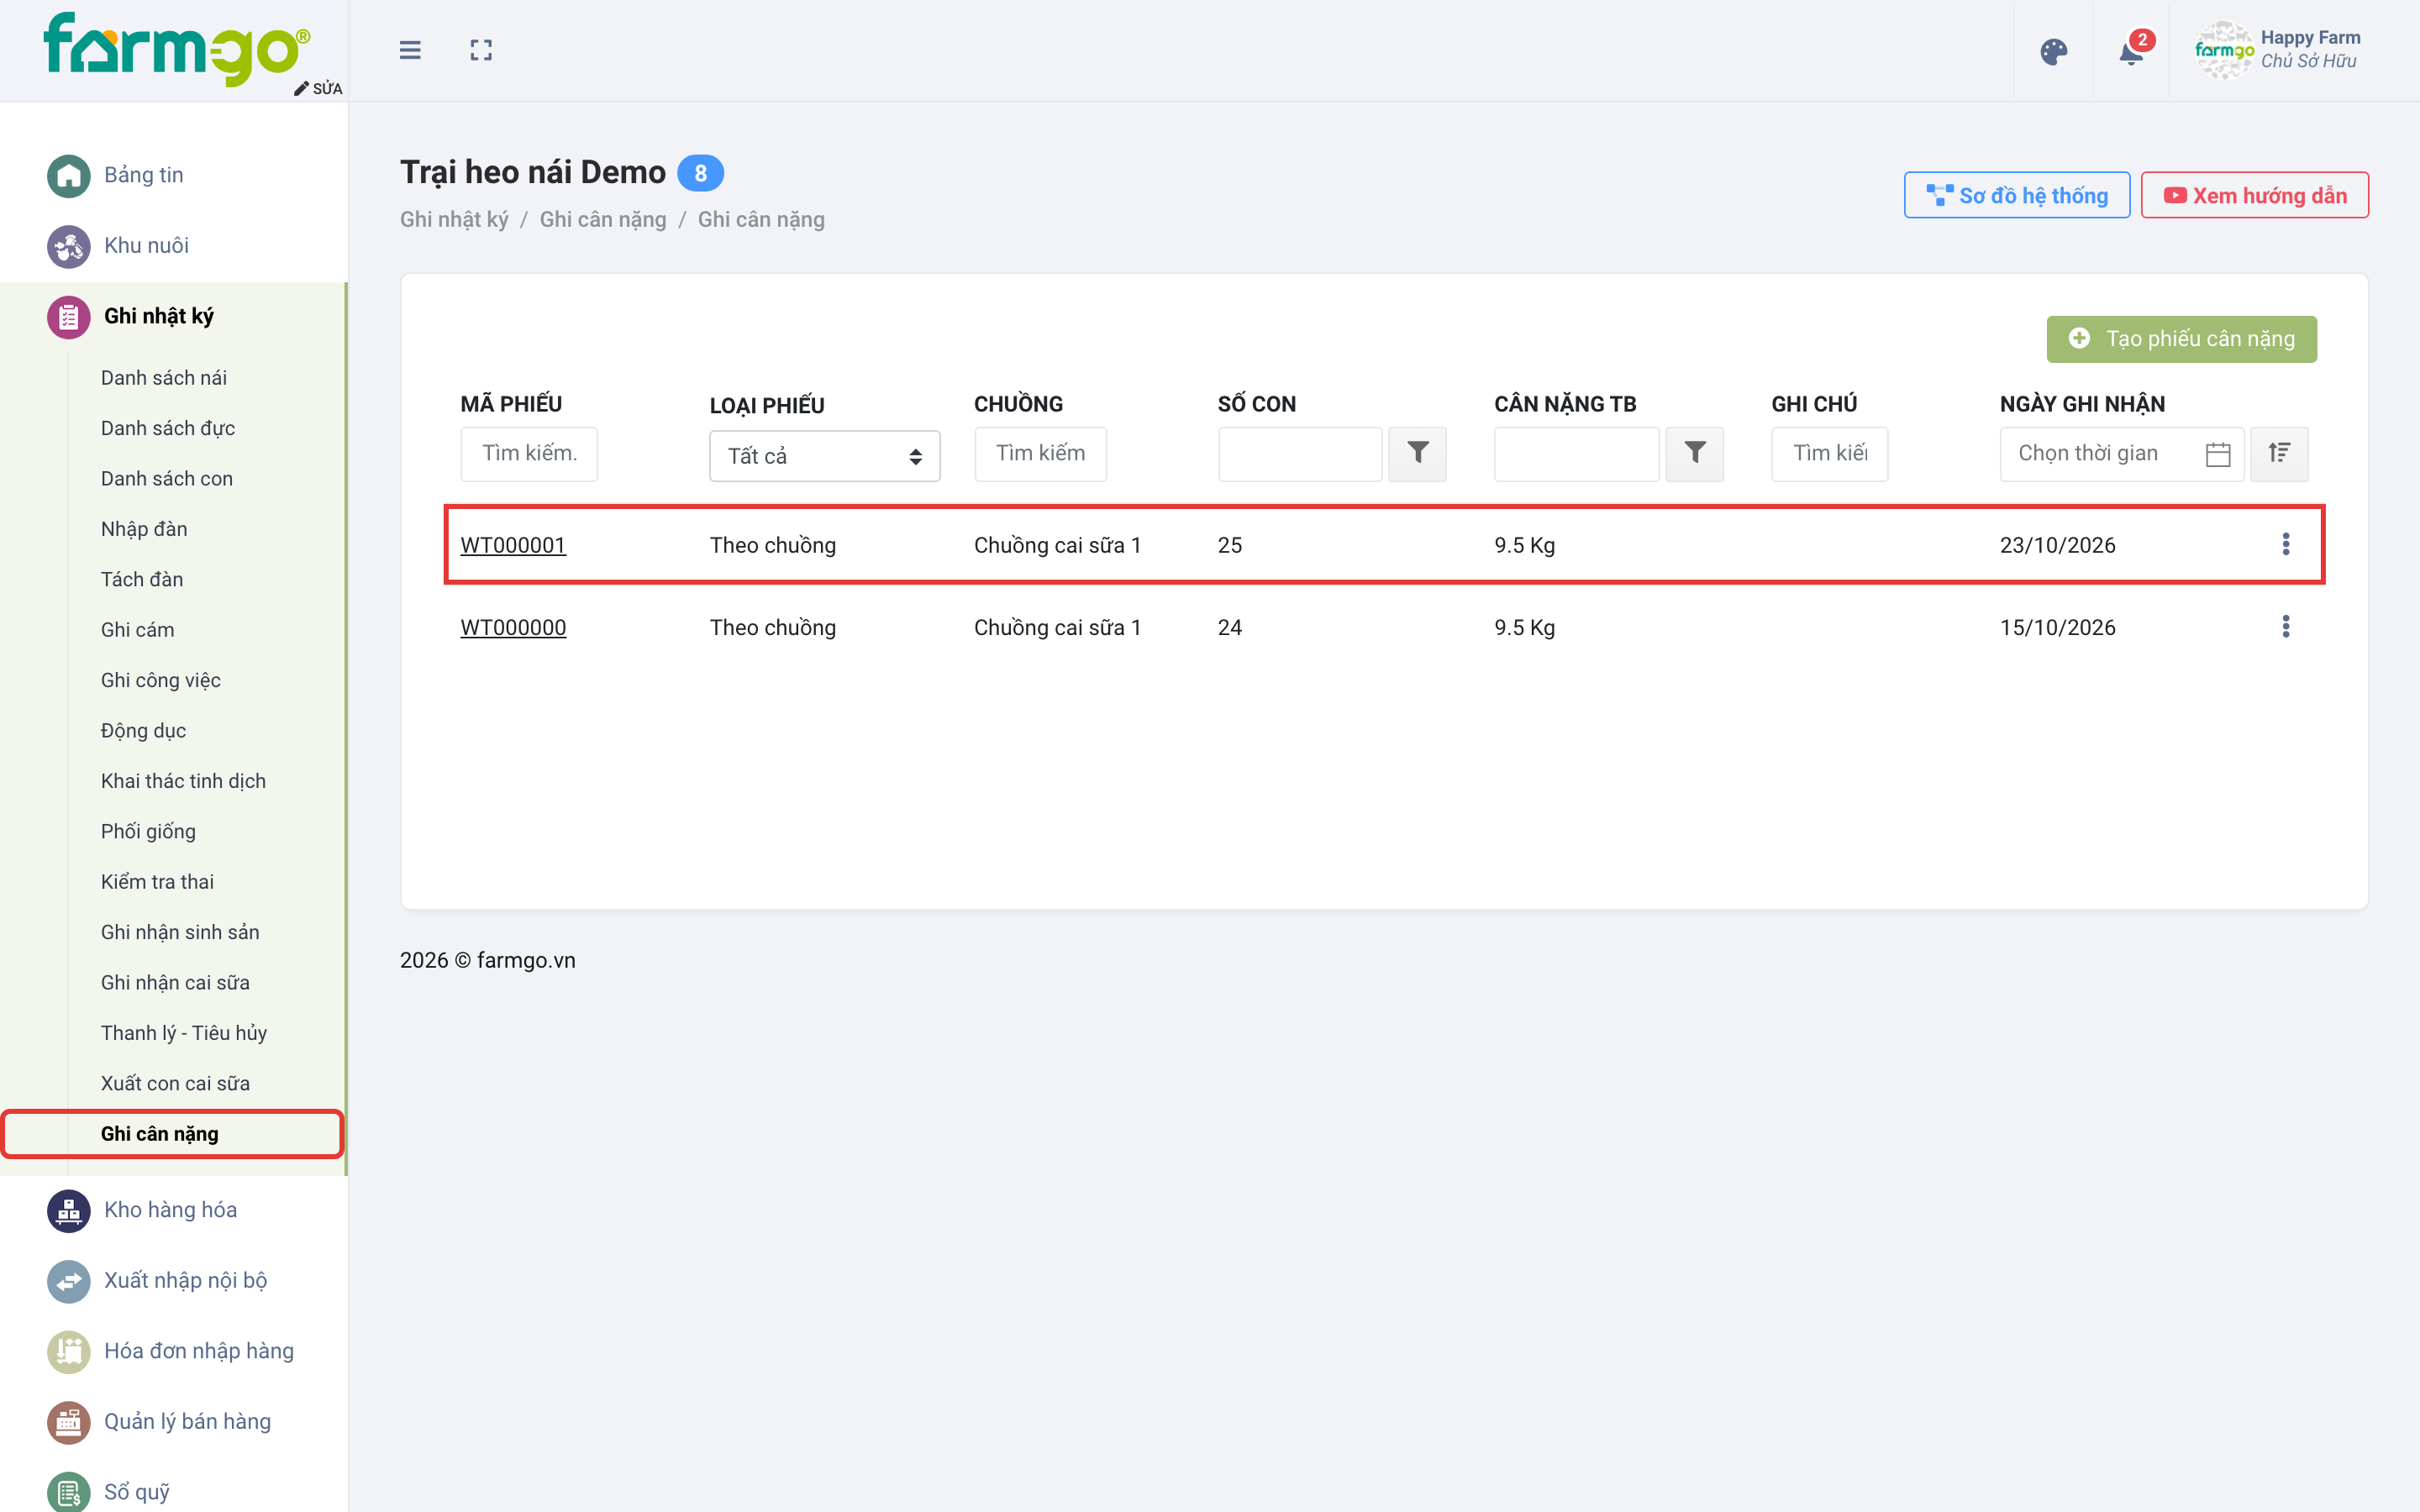Focus the Ghi chú search field

click(1829, 454)
